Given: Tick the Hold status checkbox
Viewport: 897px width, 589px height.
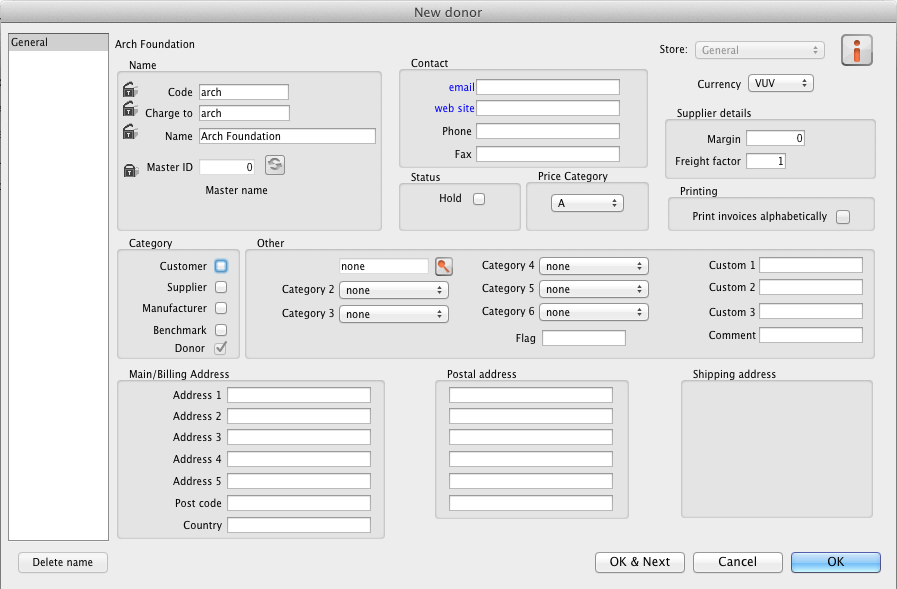Looking at the screenshot, I should (479, 199).
